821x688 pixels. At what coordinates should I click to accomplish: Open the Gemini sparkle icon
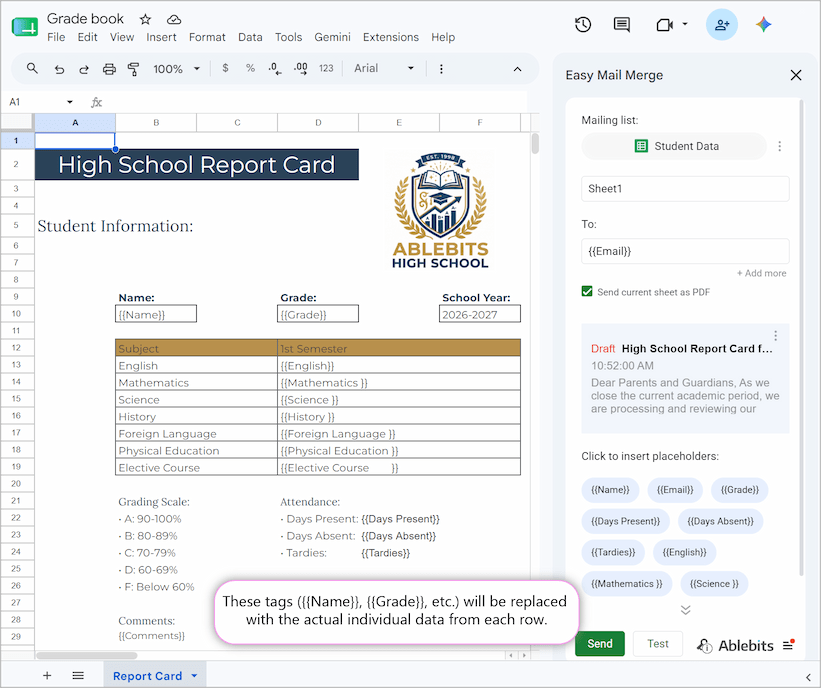763,25
